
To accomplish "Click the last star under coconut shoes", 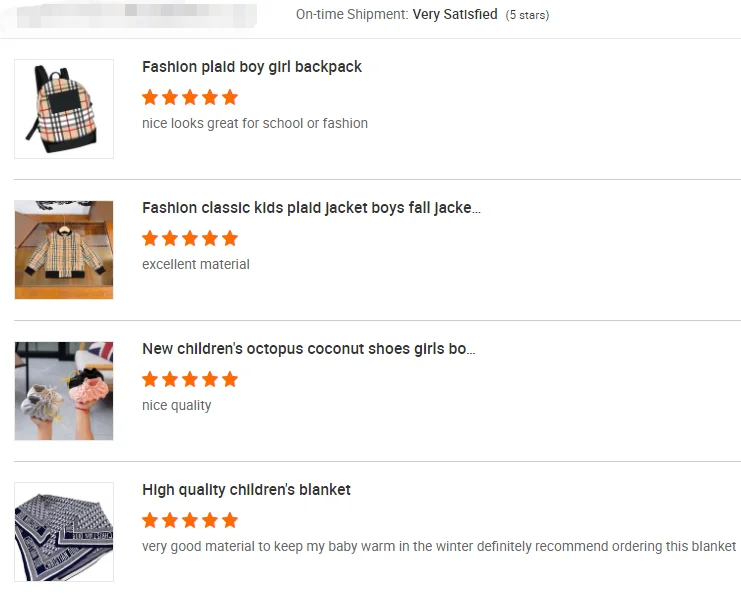I will pos(230,379).
